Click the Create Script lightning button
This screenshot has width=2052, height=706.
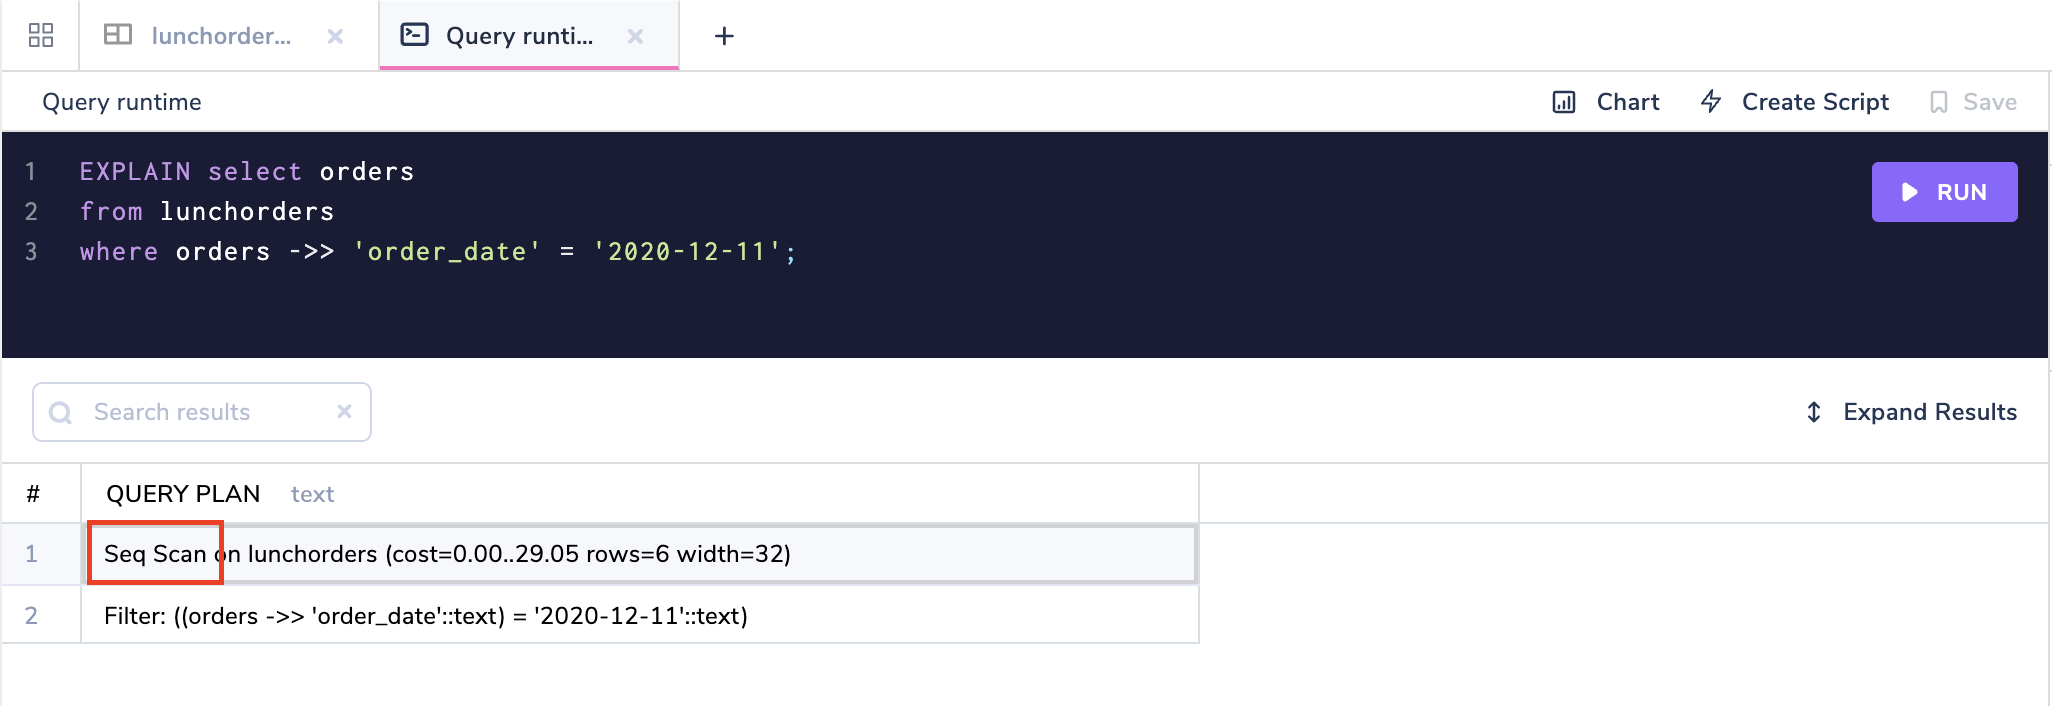[1795, 102]
